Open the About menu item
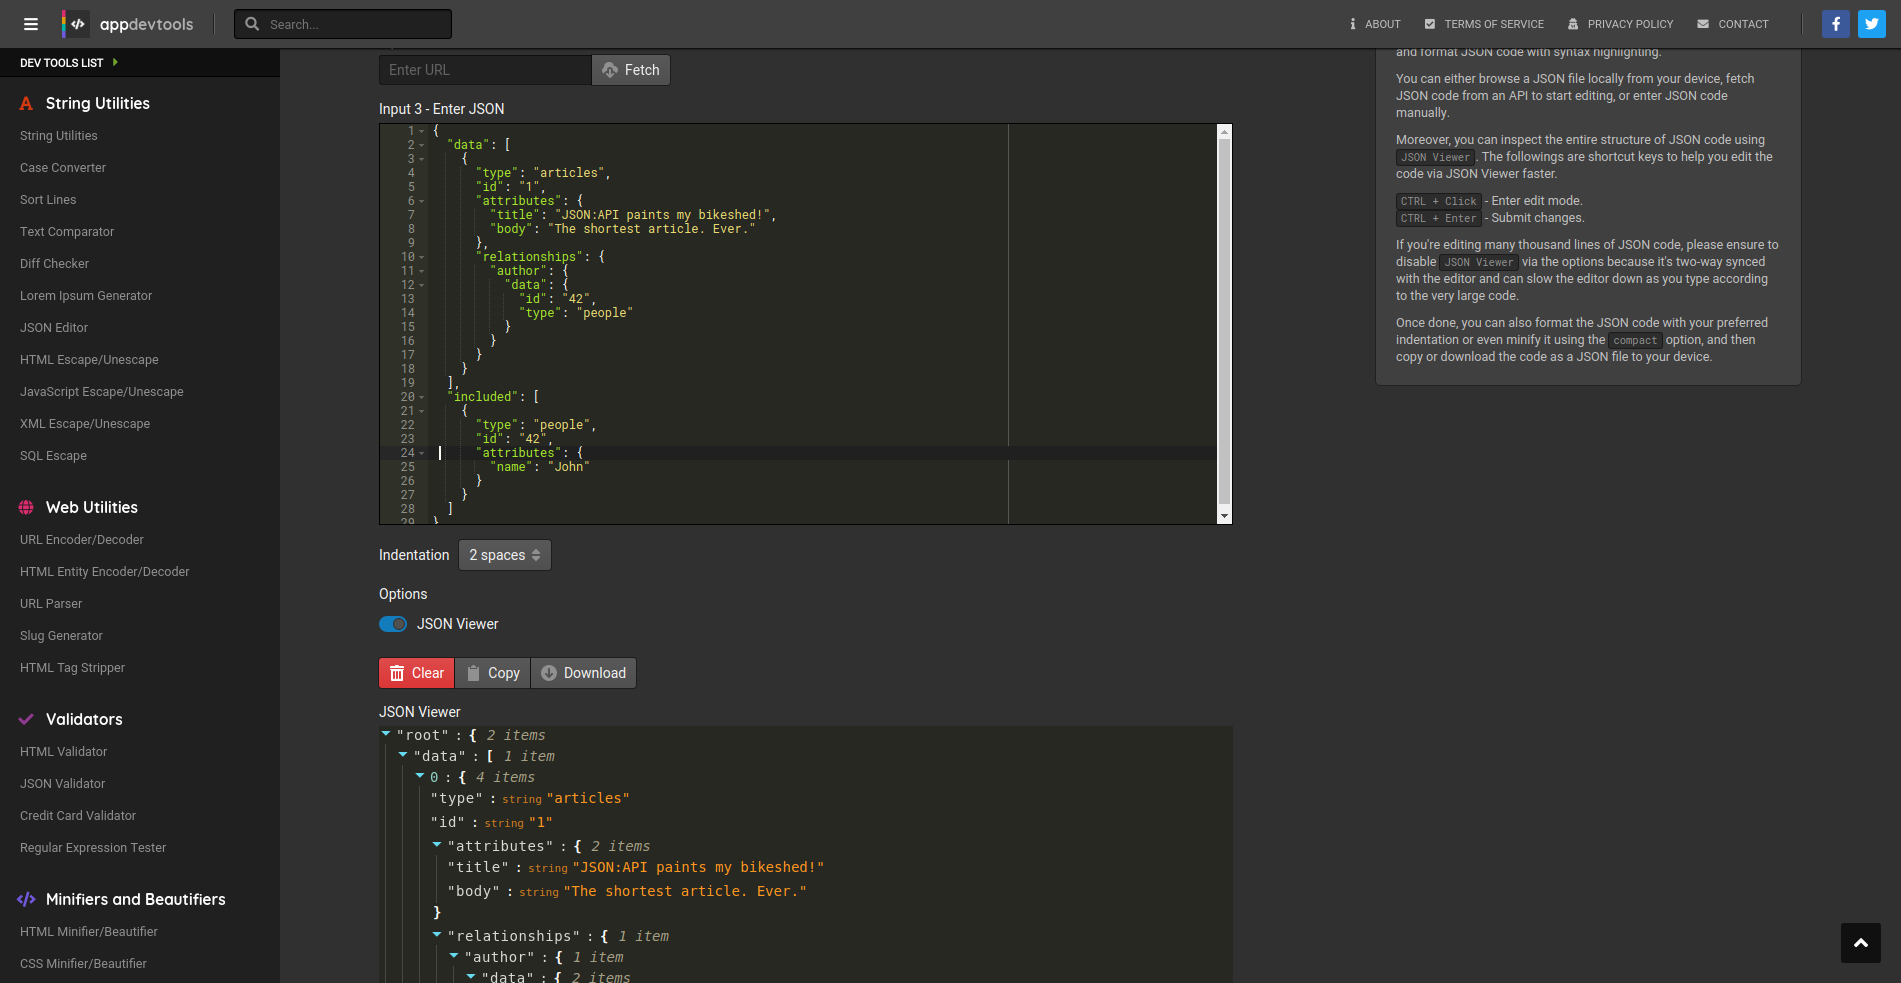Image resolution: width=1901 pixels, height=983 pixels. point(1374,24)
